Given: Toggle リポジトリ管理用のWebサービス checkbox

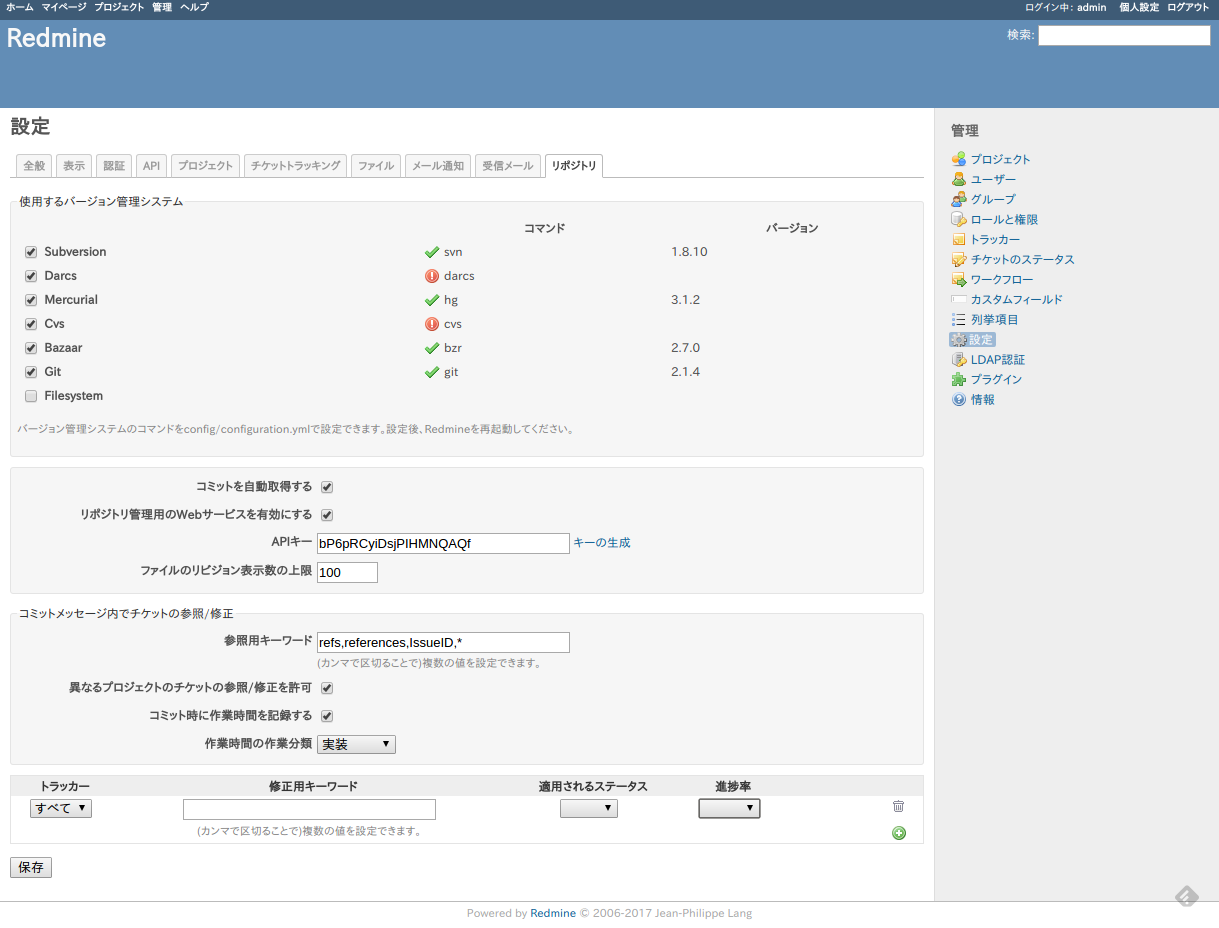Looking at the screenshot, I should click(x=327, y=515).
